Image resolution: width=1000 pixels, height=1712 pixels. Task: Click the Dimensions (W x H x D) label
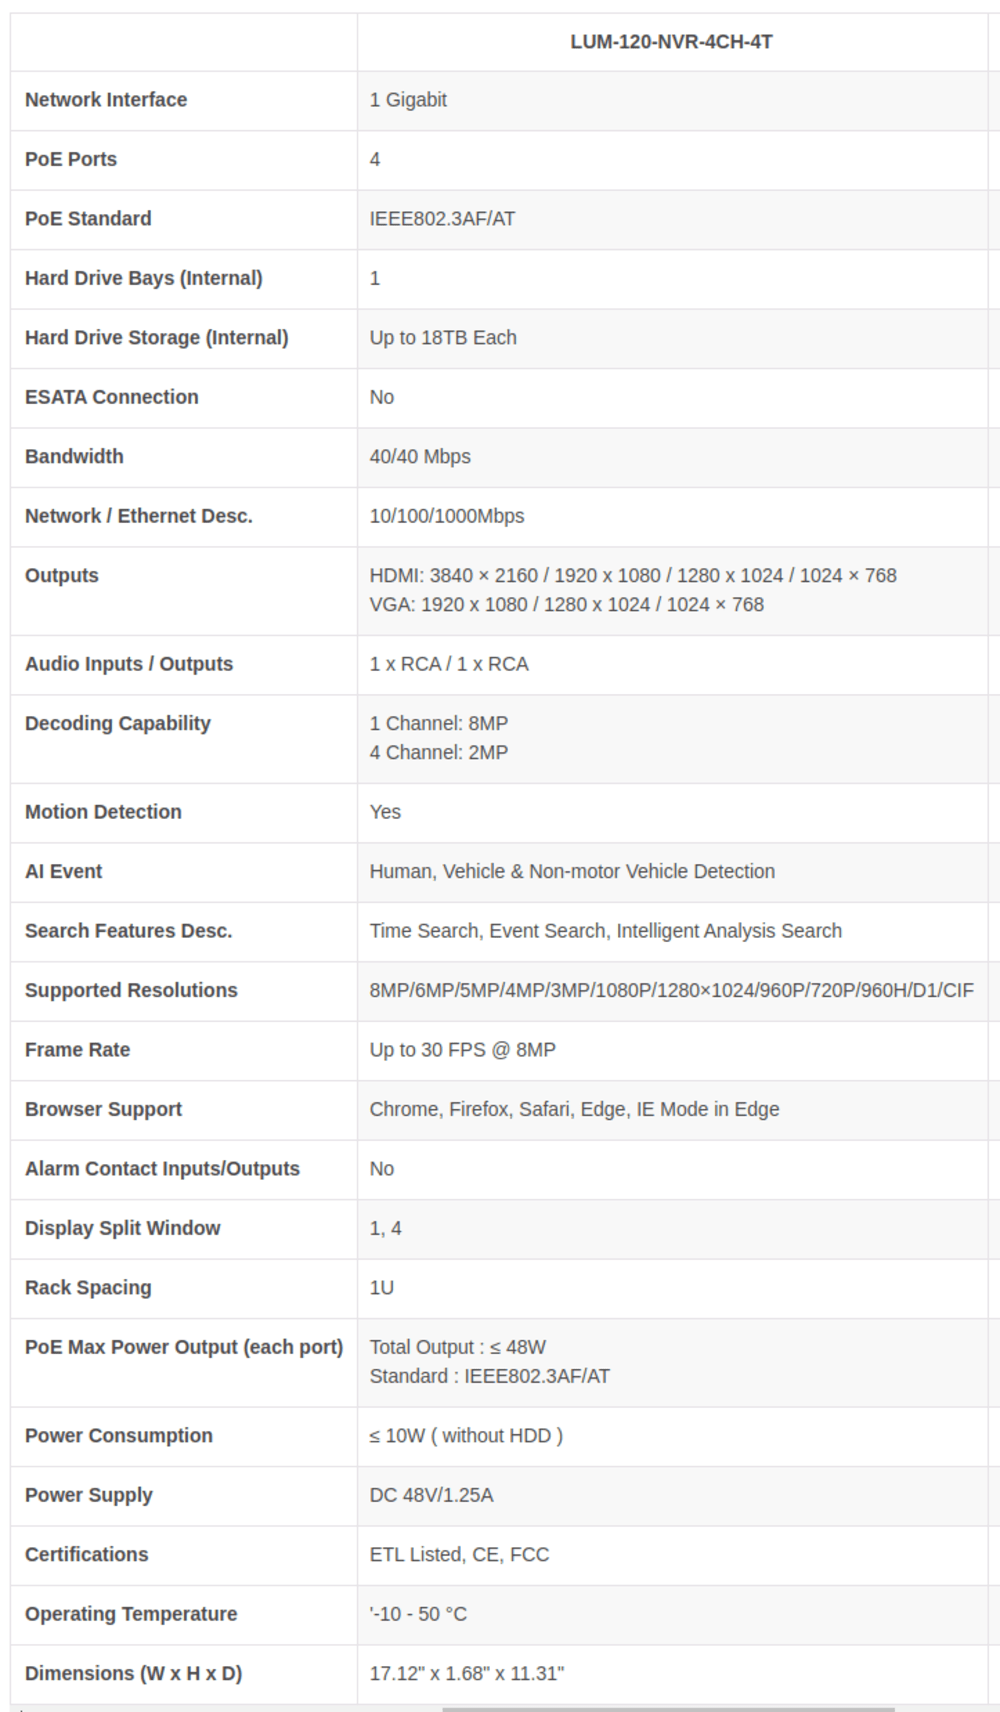(134, 1674)
